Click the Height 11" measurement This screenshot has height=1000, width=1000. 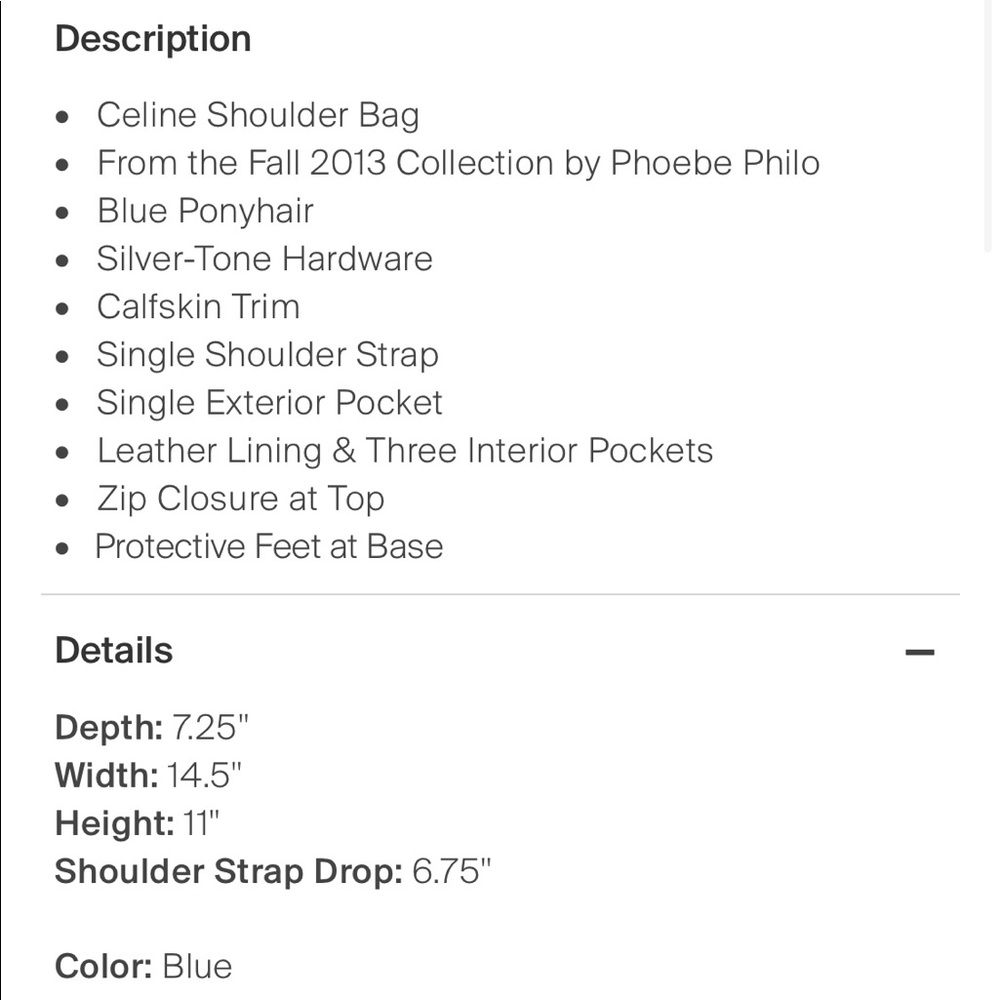pyautogui.click(x=137, y=823)
